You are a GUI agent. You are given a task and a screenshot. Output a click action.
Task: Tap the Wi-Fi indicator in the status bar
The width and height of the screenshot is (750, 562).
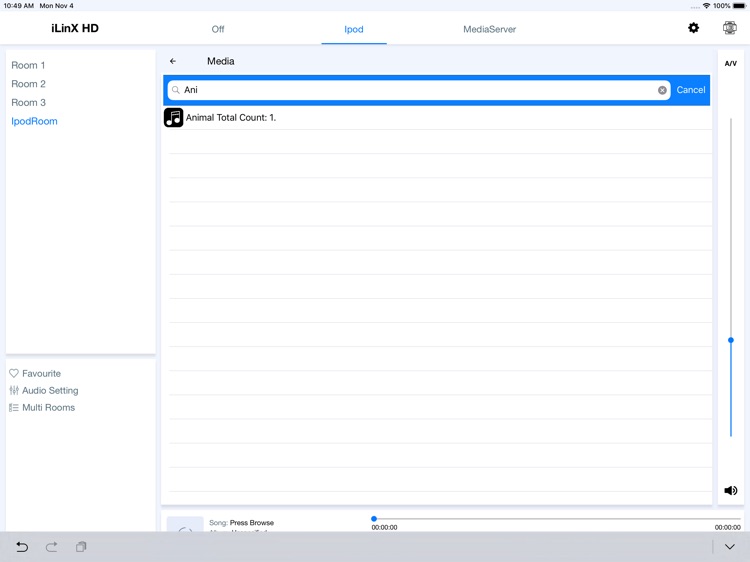tap(706, 6)
